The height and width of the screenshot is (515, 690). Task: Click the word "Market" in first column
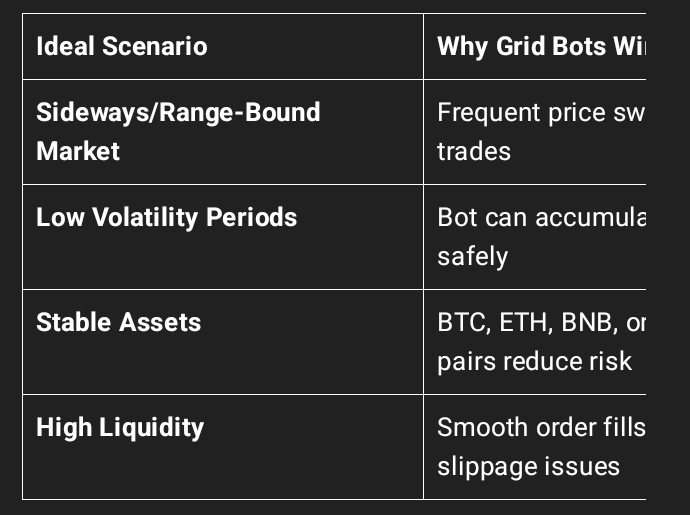tap(78, 151)
